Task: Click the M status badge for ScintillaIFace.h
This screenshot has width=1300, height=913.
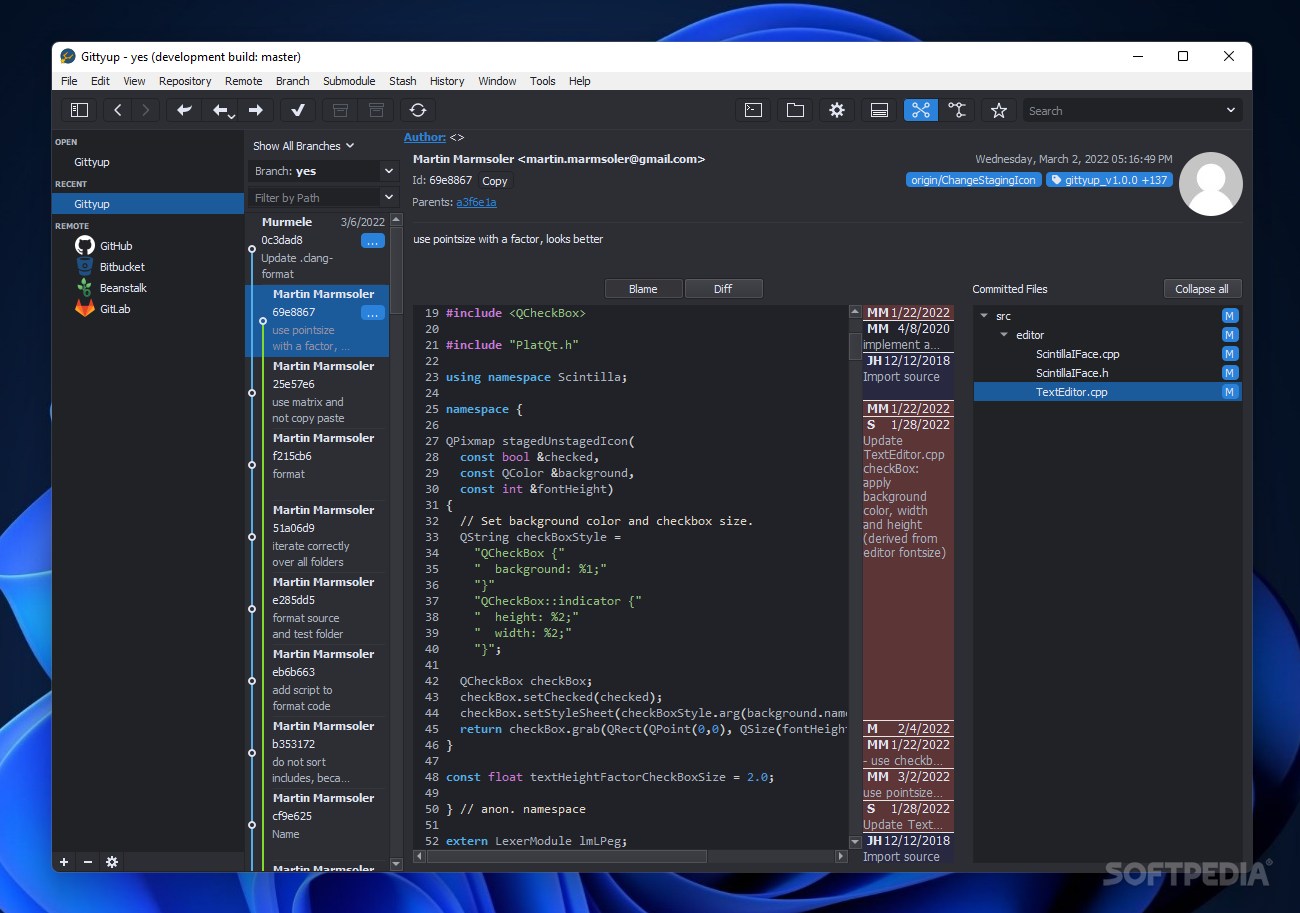Action: tap(1230, 373)
